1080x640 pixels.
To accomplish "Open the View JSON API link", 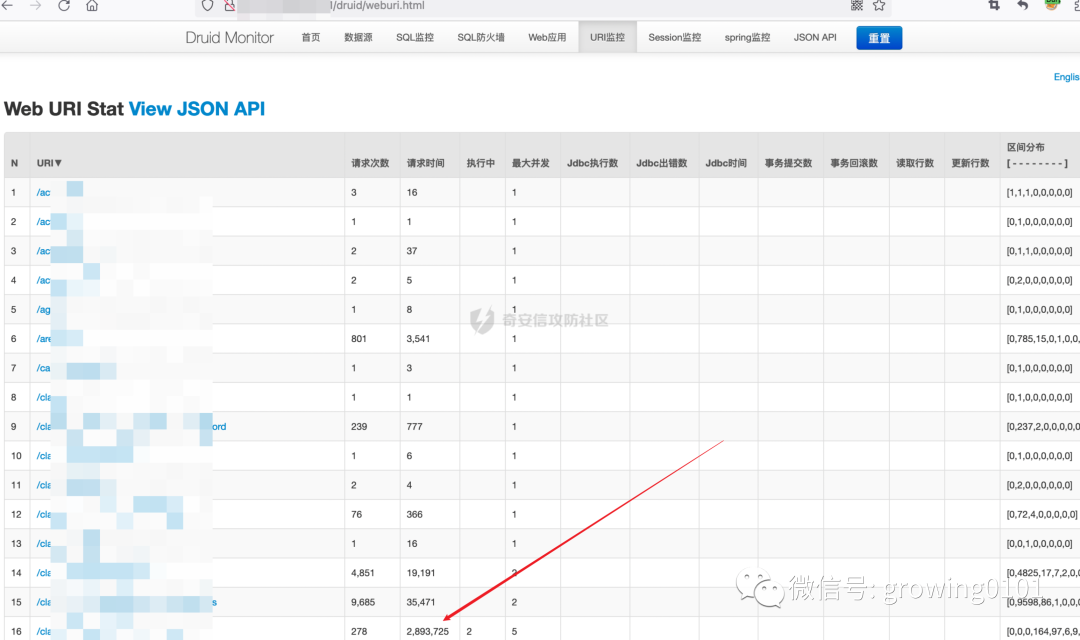I will pyautogui.click(x=197, y=109).
